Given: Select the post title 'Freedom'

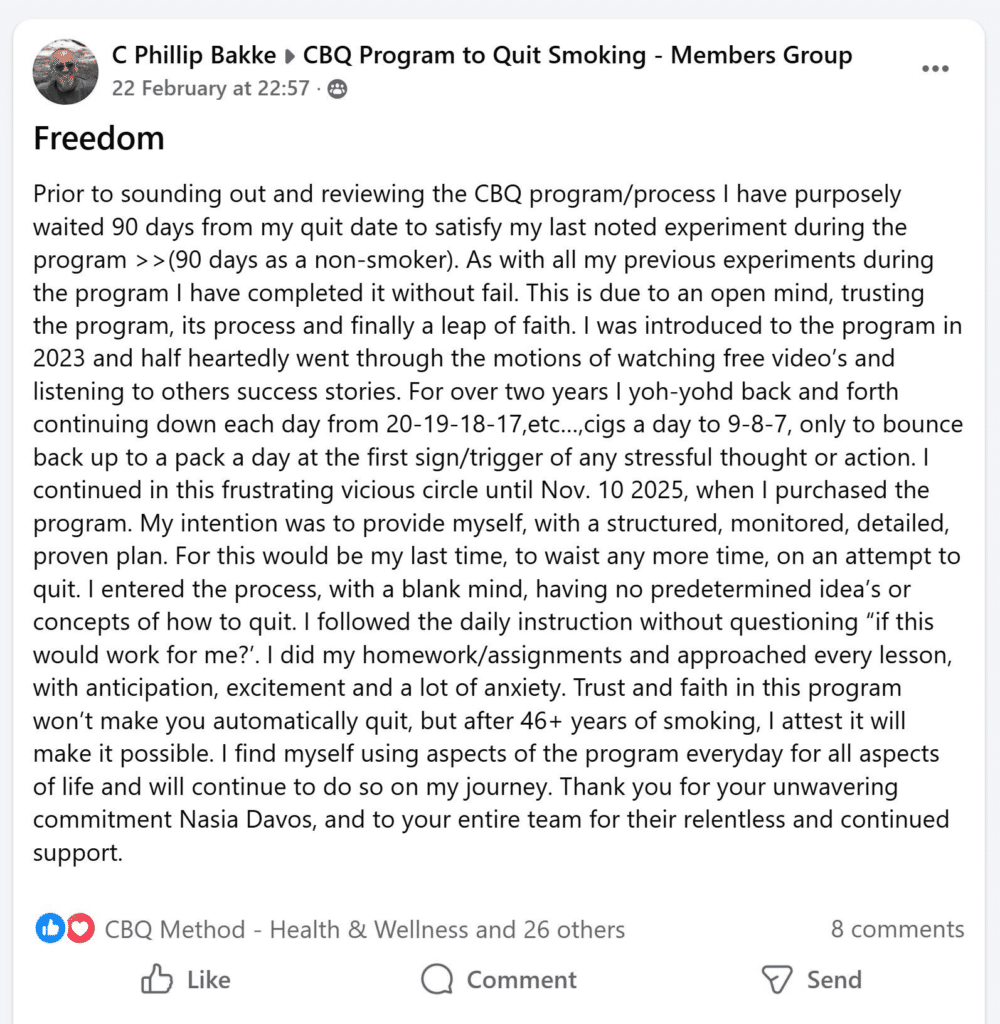Looking at the screenshot, I should [x=98, y=138].
